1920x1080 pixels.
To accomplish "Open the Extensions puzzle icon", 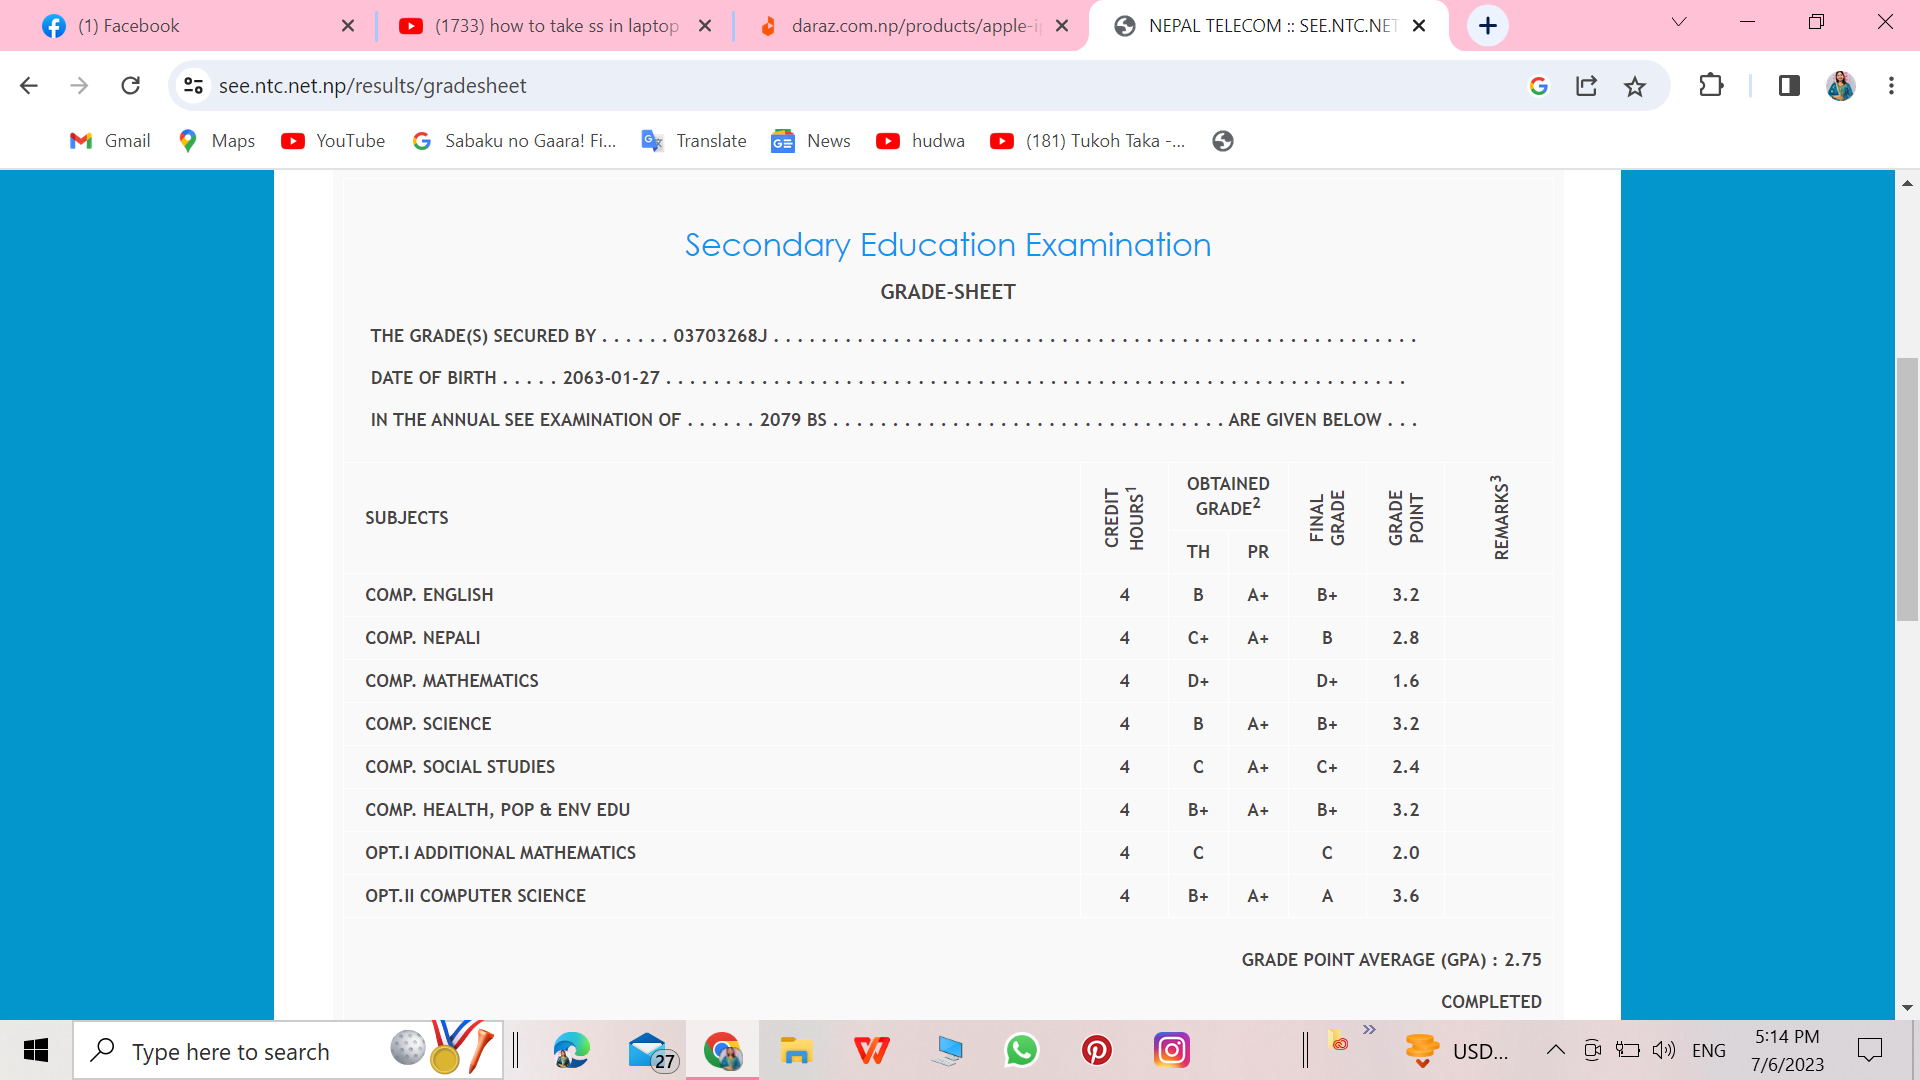I will click(1711, 86).
